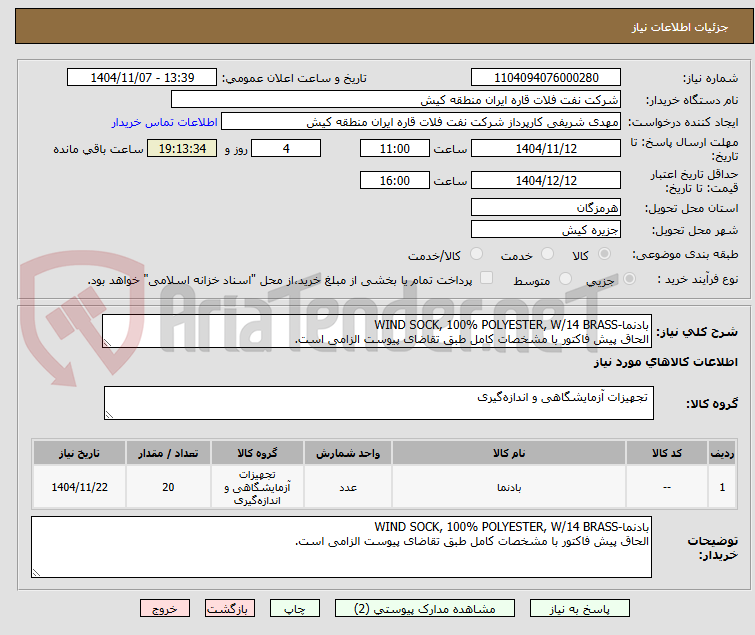The image size is (755, 635).
Task: Select the خدمت radio button
Action: (x=547, y=254)
